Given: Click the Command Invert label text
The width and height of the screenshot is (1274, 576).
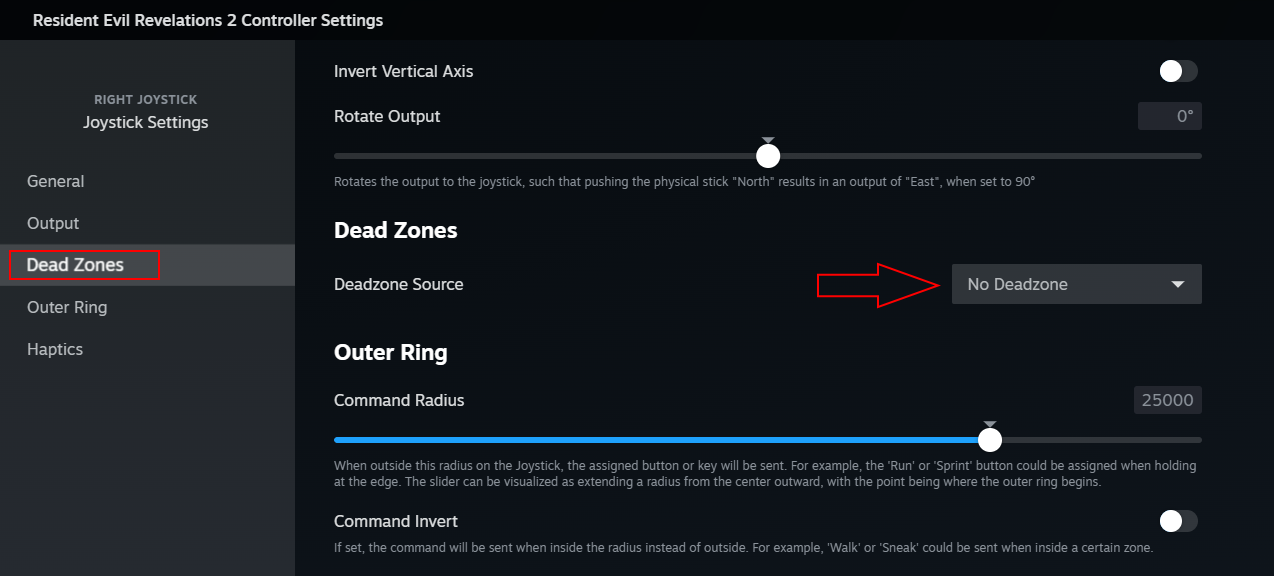Looking at the screenshot, I should [x=396, y=521].
